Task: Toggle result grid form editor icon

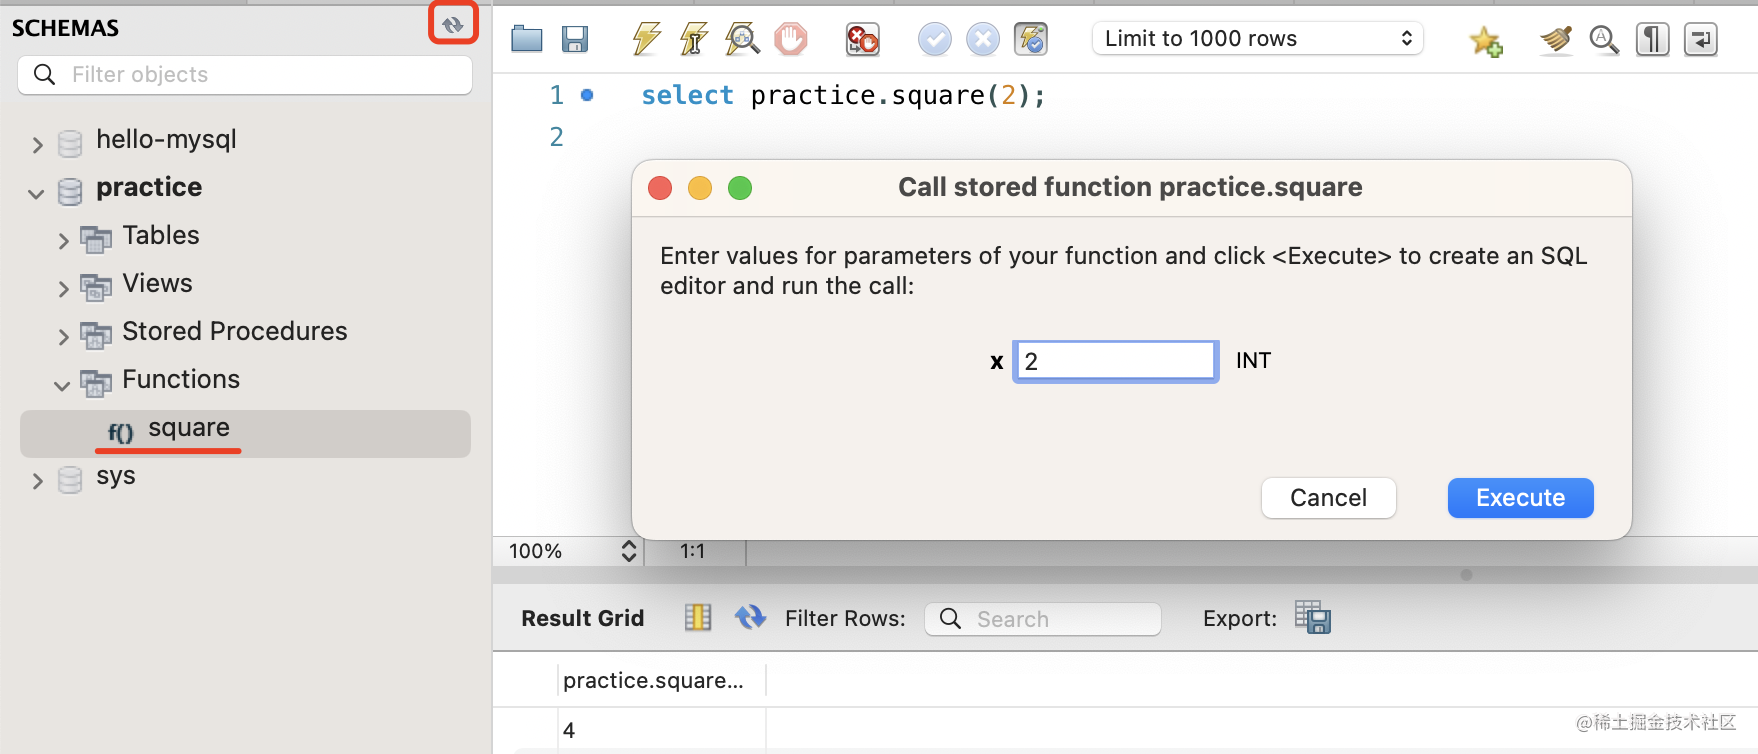Action: (698, 618)
